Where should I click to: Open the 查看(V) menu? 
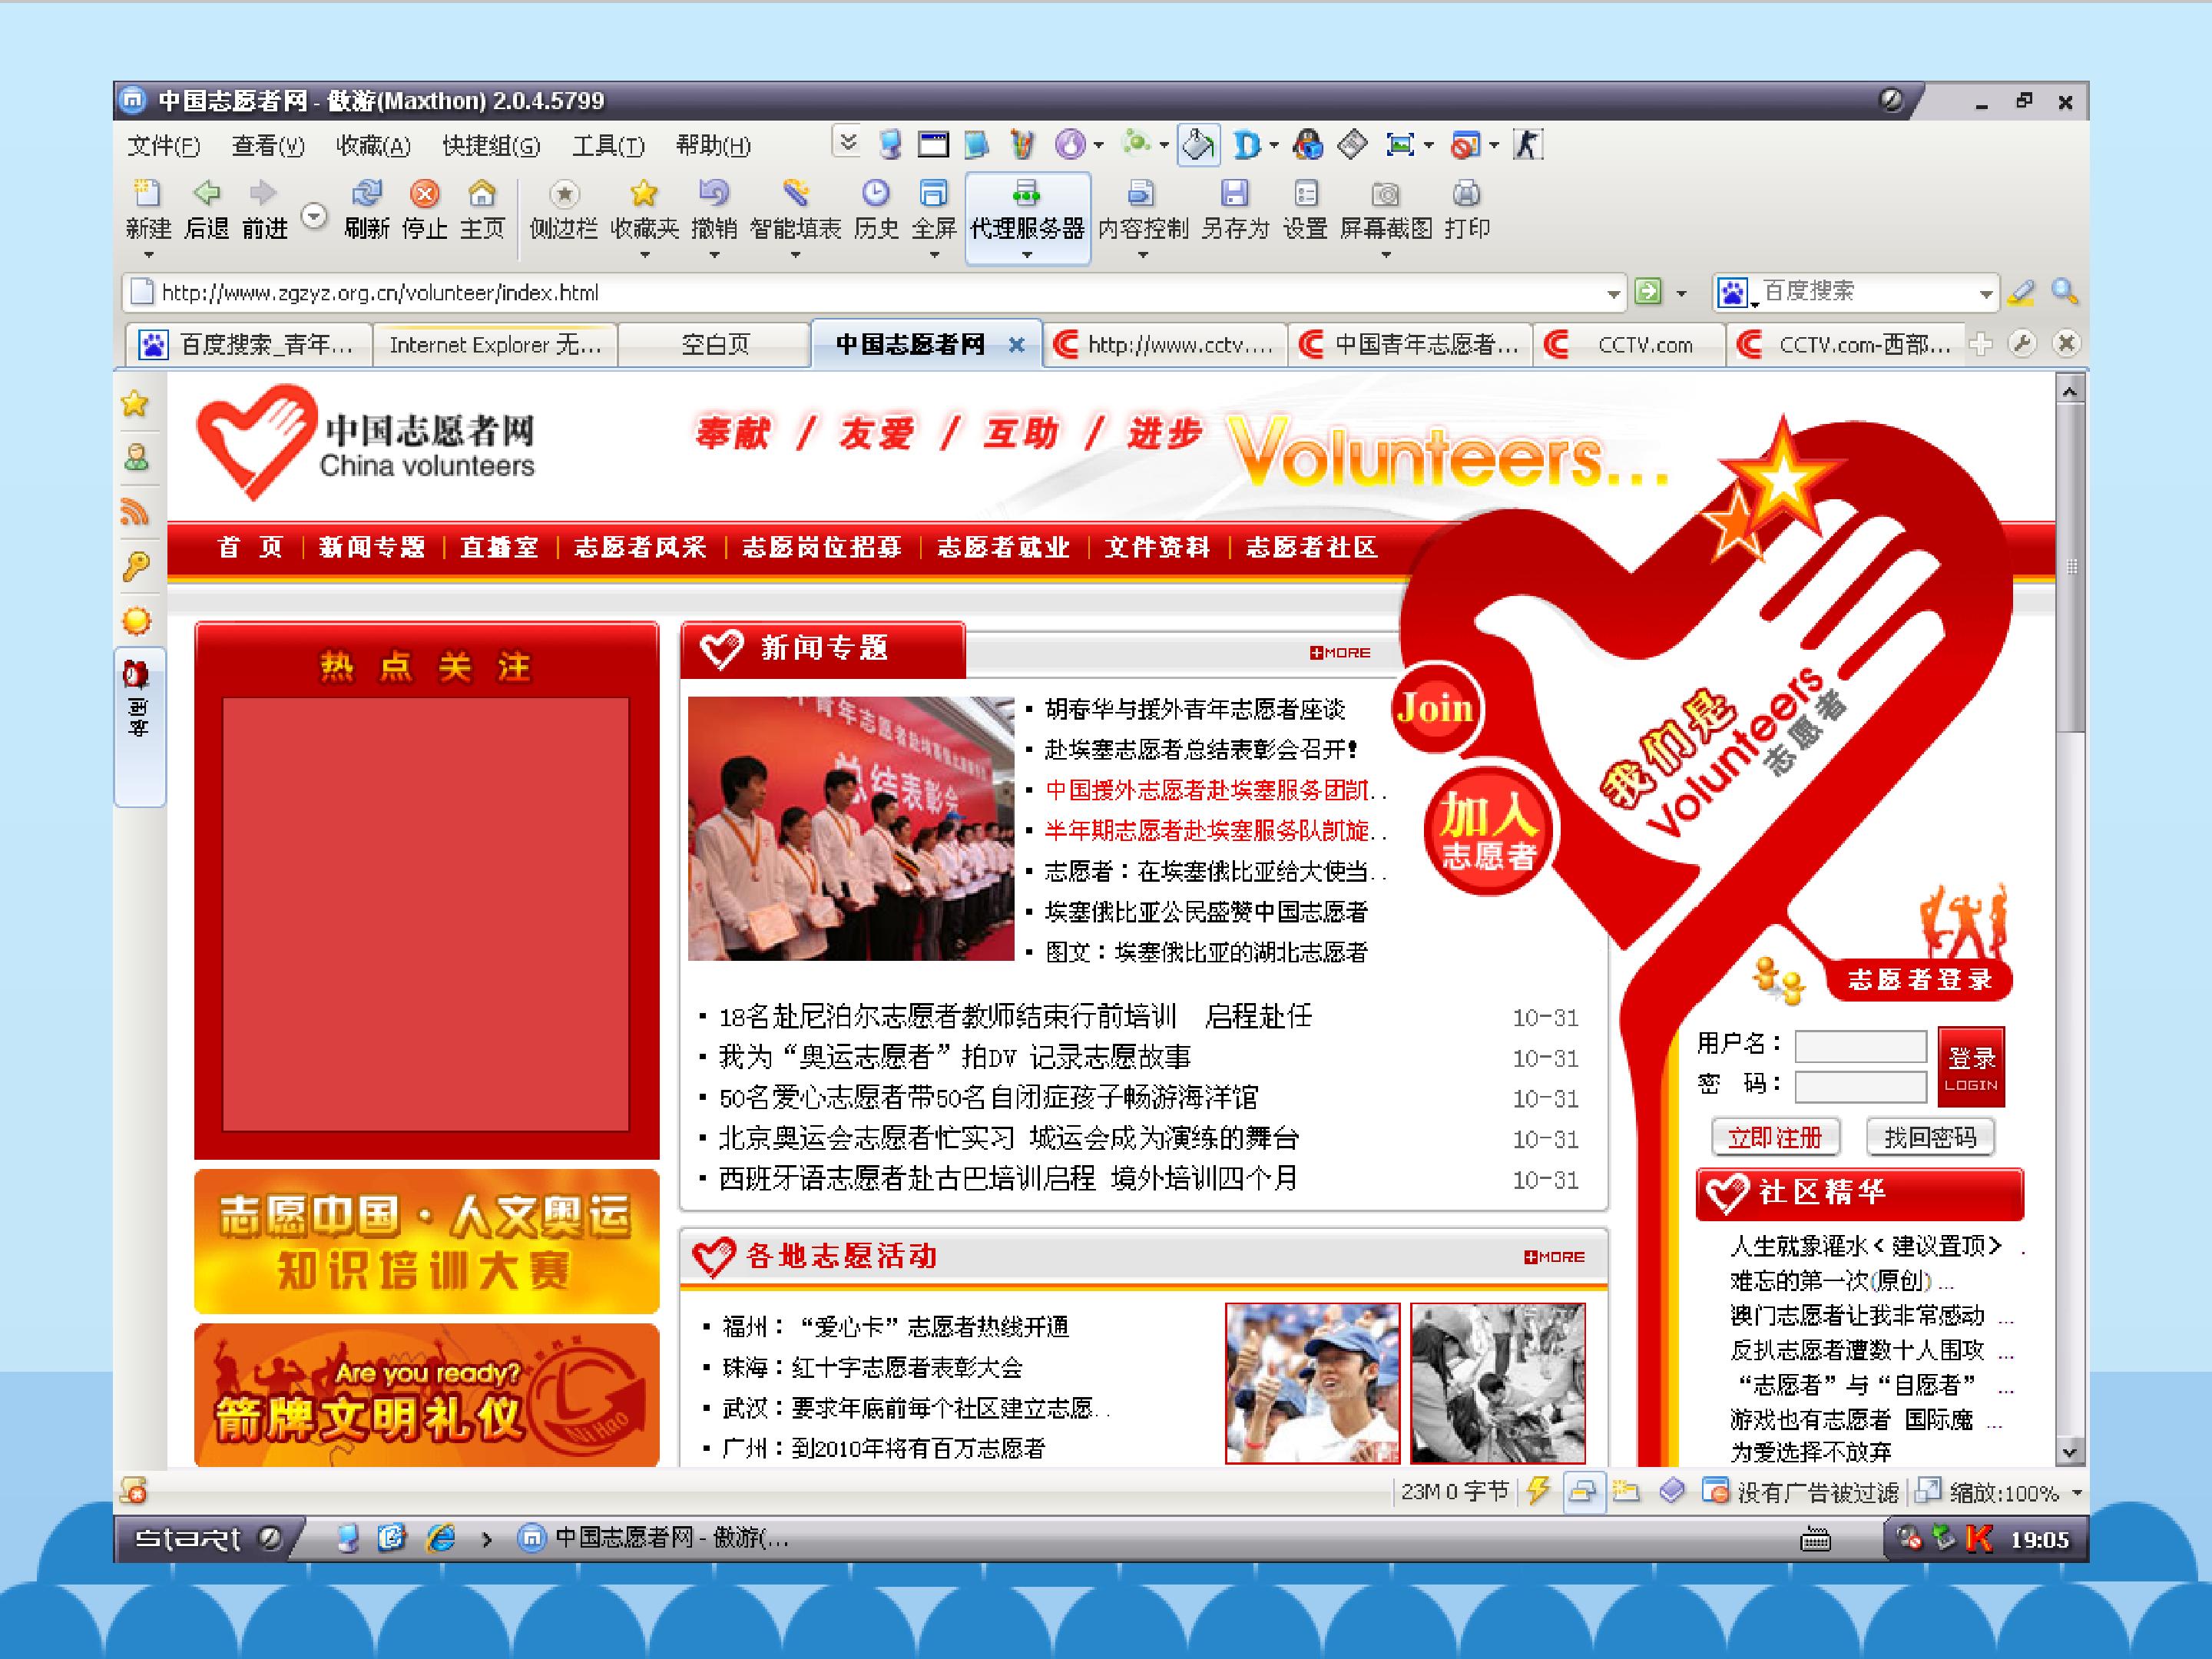pyautogui.click(x=268, y=146)
